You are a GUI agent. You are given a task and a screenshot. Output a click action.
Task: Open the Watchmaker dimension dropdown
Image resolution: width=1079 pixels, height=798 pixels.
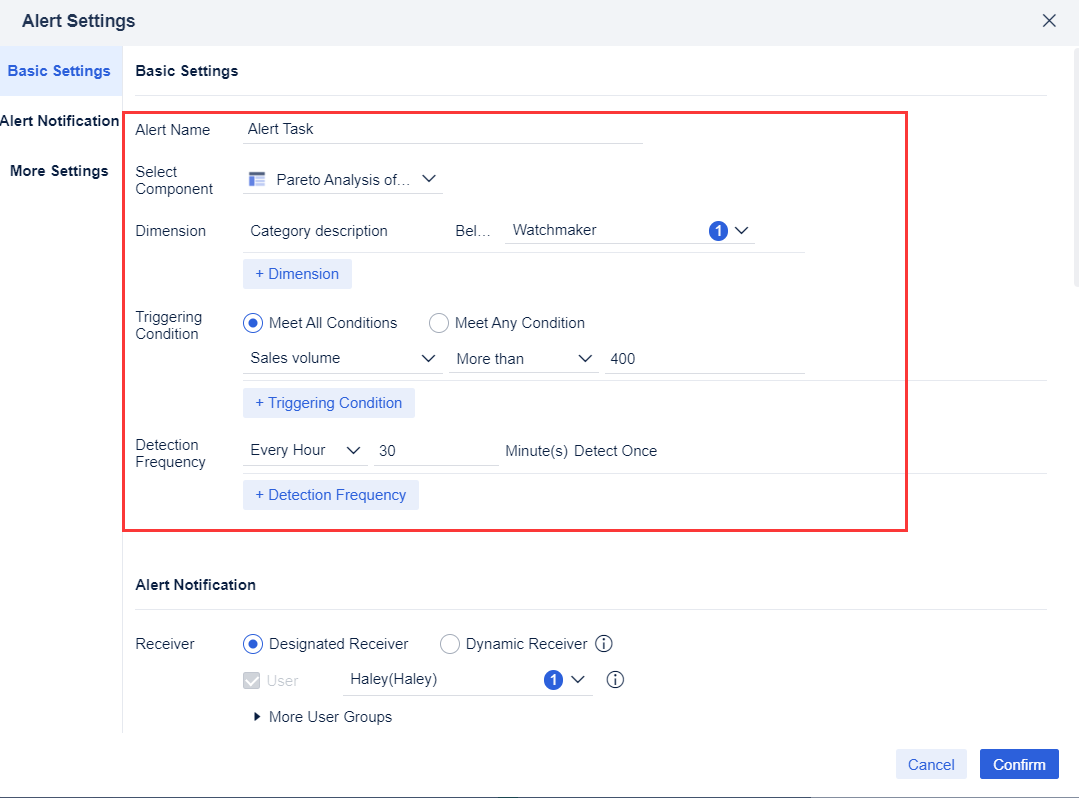click(x=742, y=230)
